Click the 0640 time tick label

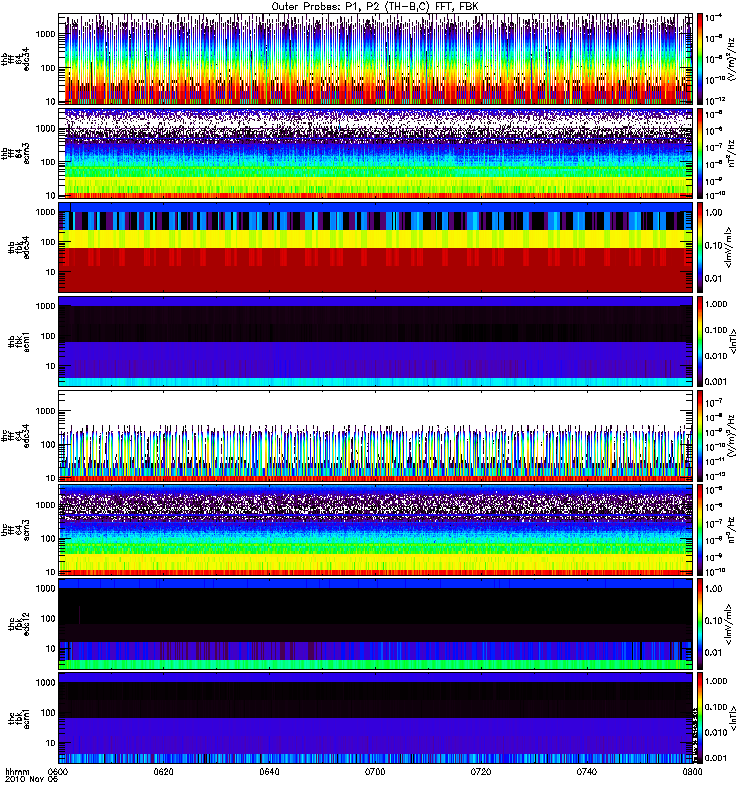(x=269, y=772)
